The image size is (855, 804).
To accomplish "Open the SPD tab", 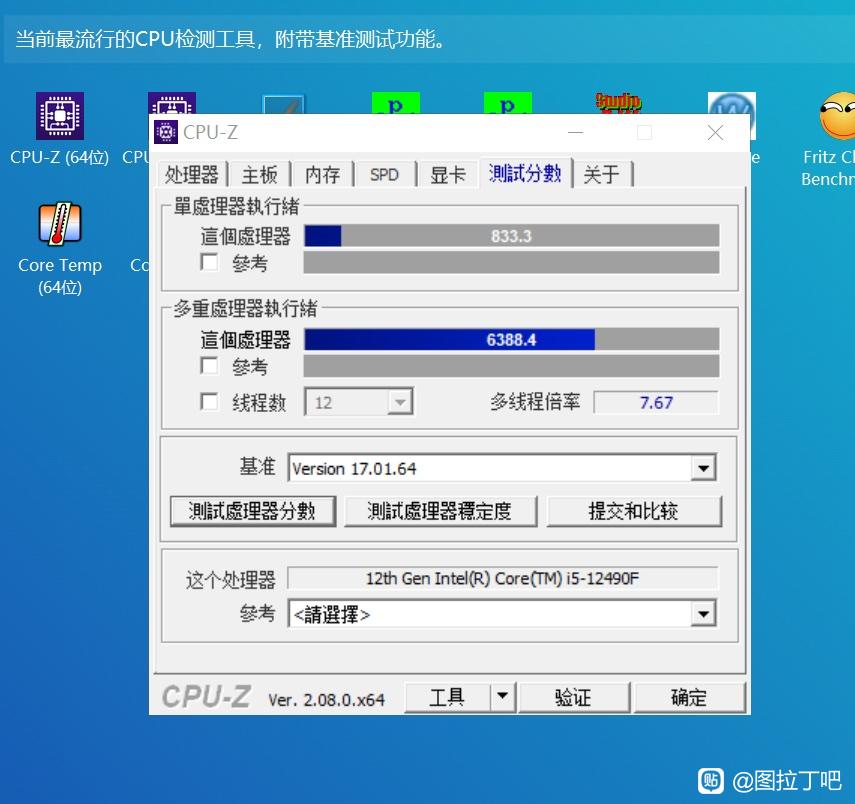I will [x=384, y=175].
